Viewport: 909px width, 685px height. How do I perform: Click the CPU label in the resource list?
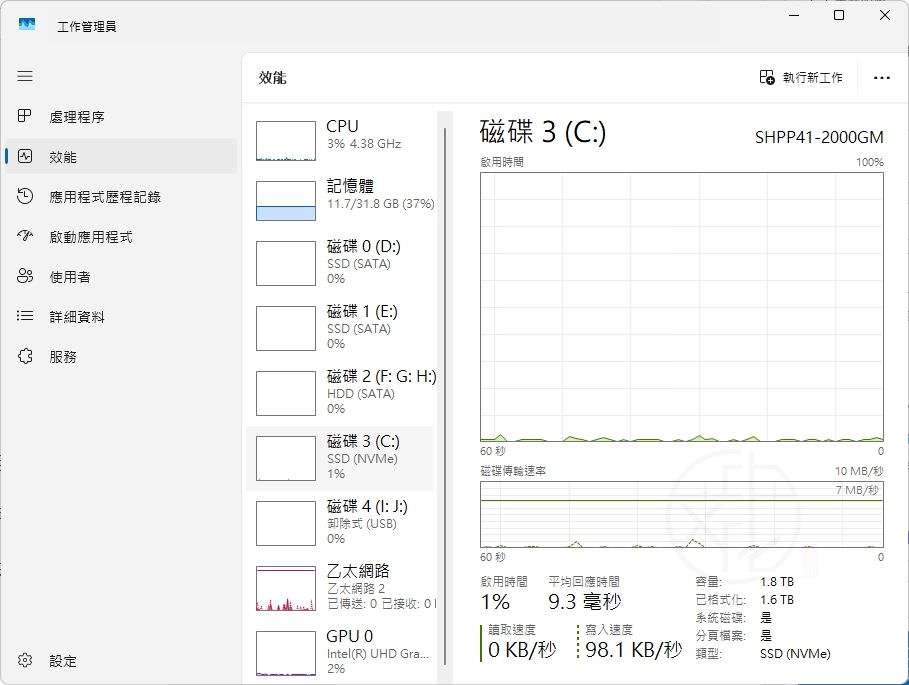click(342, 126)
